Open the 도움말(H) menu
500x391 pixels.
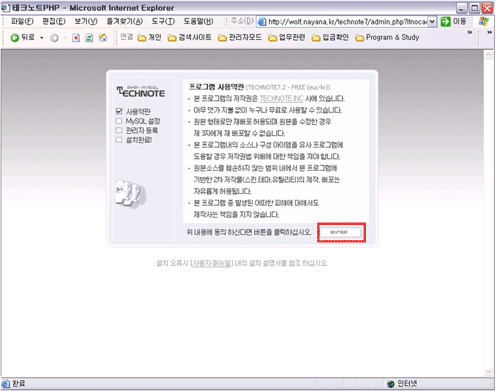(x=198, y=22)
